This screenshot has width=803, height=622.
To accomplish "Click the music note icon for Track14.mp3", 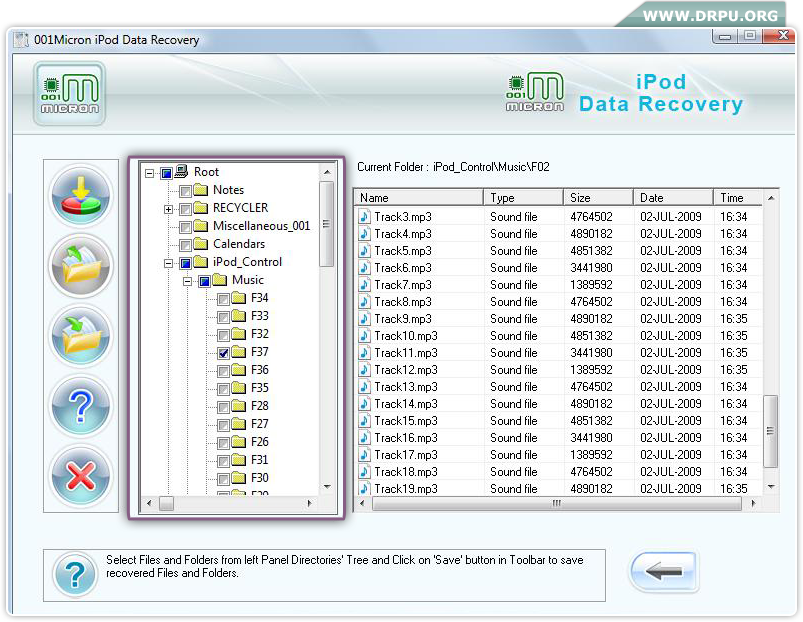I will pyautogui.click(x=364, y=404).
